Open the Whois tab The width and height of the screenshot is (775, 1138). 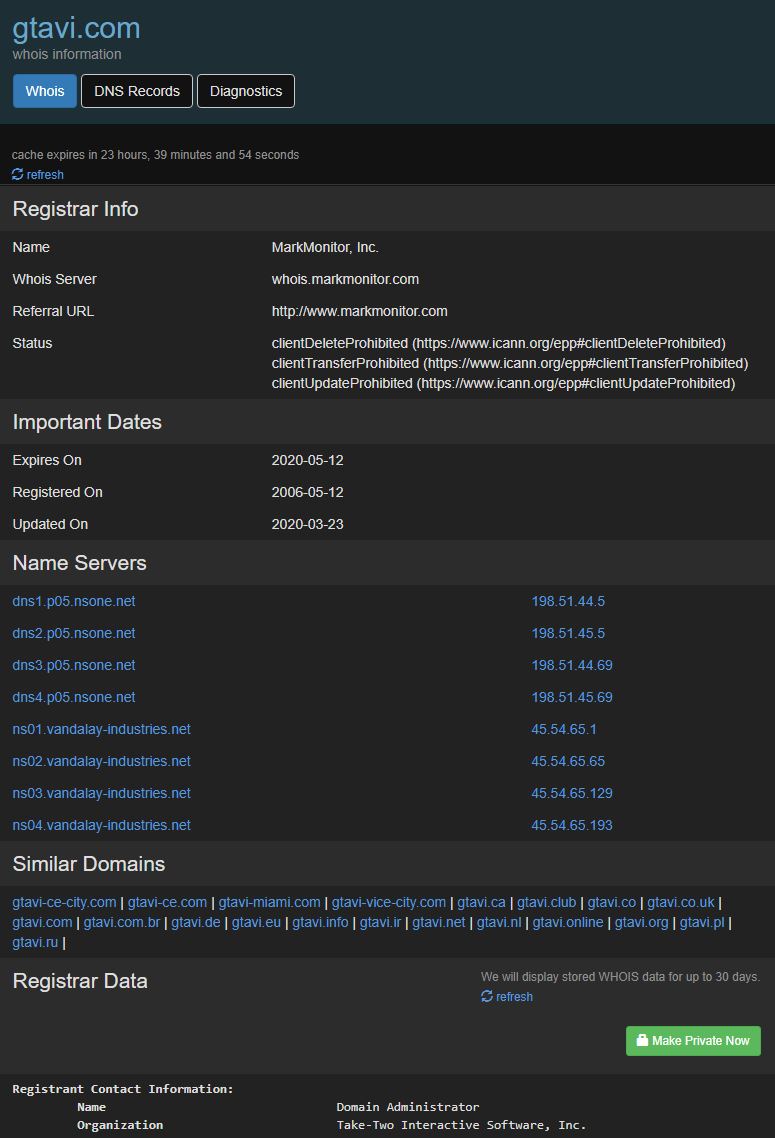click(45, 91)
